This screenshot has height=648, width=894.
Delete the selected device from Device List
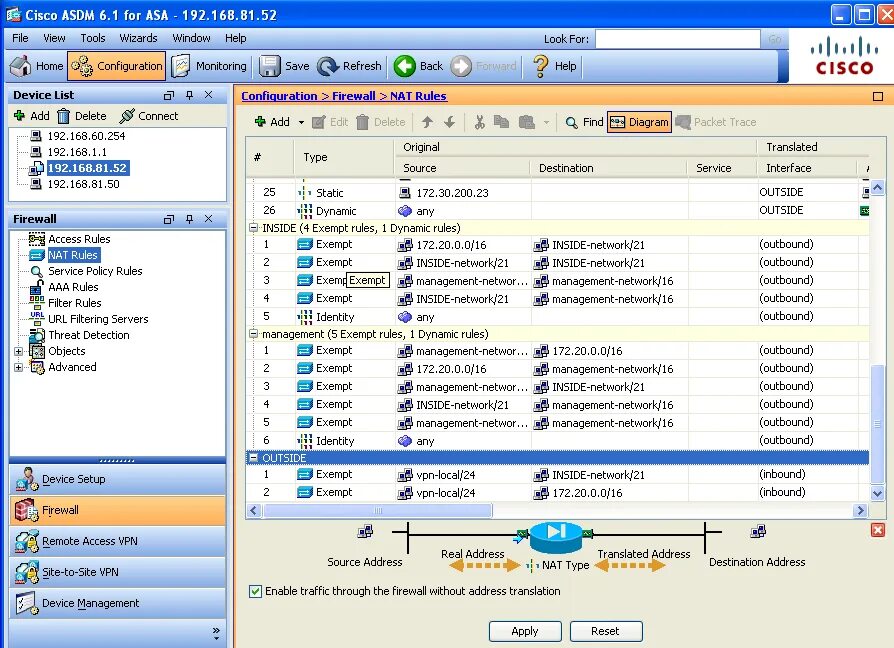[82, 116]
